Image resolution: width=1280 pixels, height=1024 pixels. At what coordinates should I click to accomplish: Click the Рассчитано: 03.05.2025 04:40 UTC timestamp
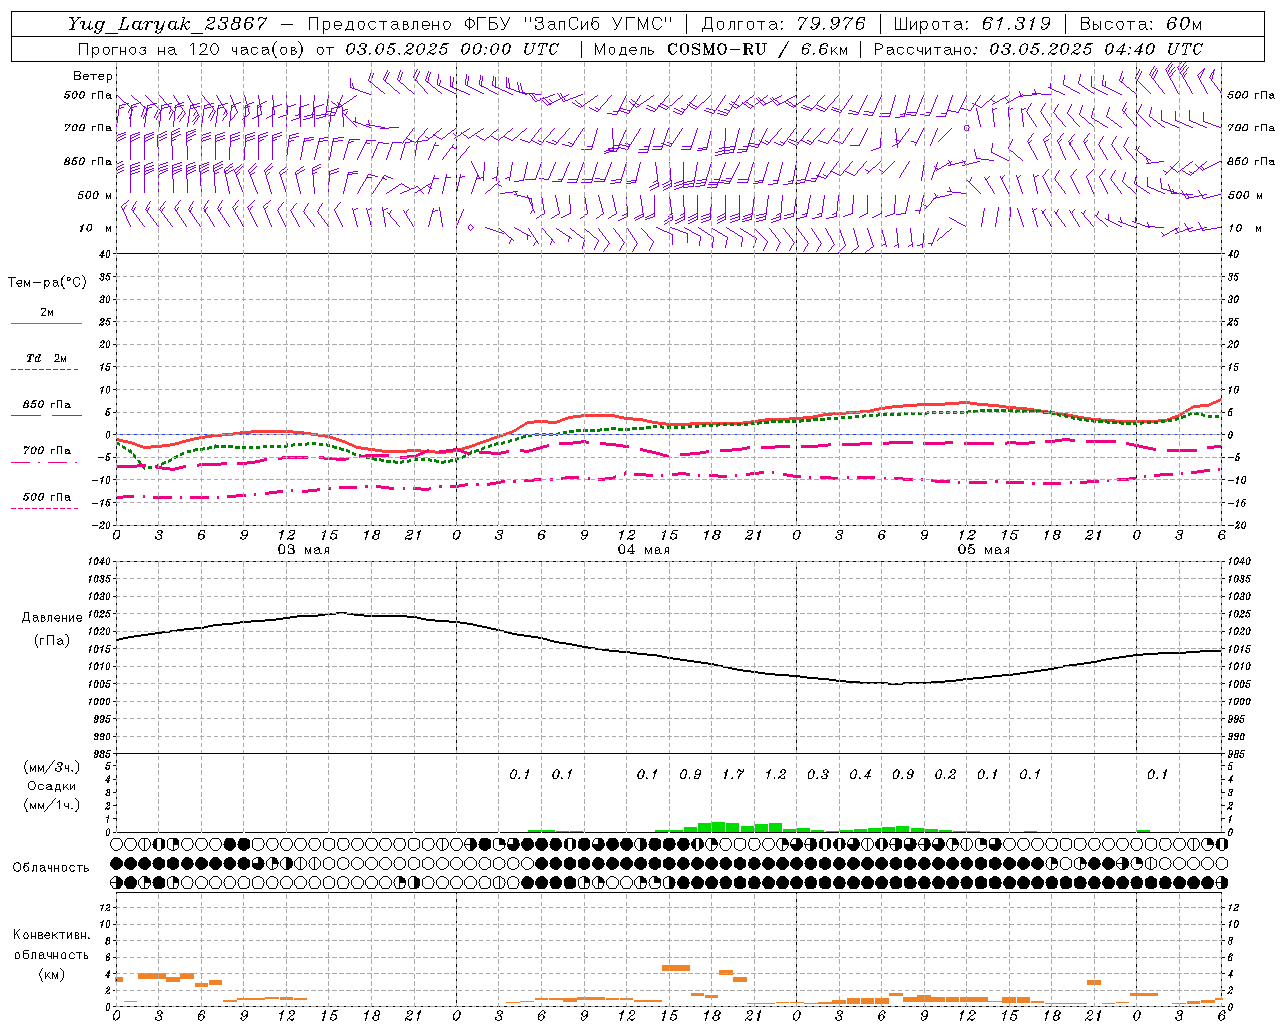coord(1038,49)
